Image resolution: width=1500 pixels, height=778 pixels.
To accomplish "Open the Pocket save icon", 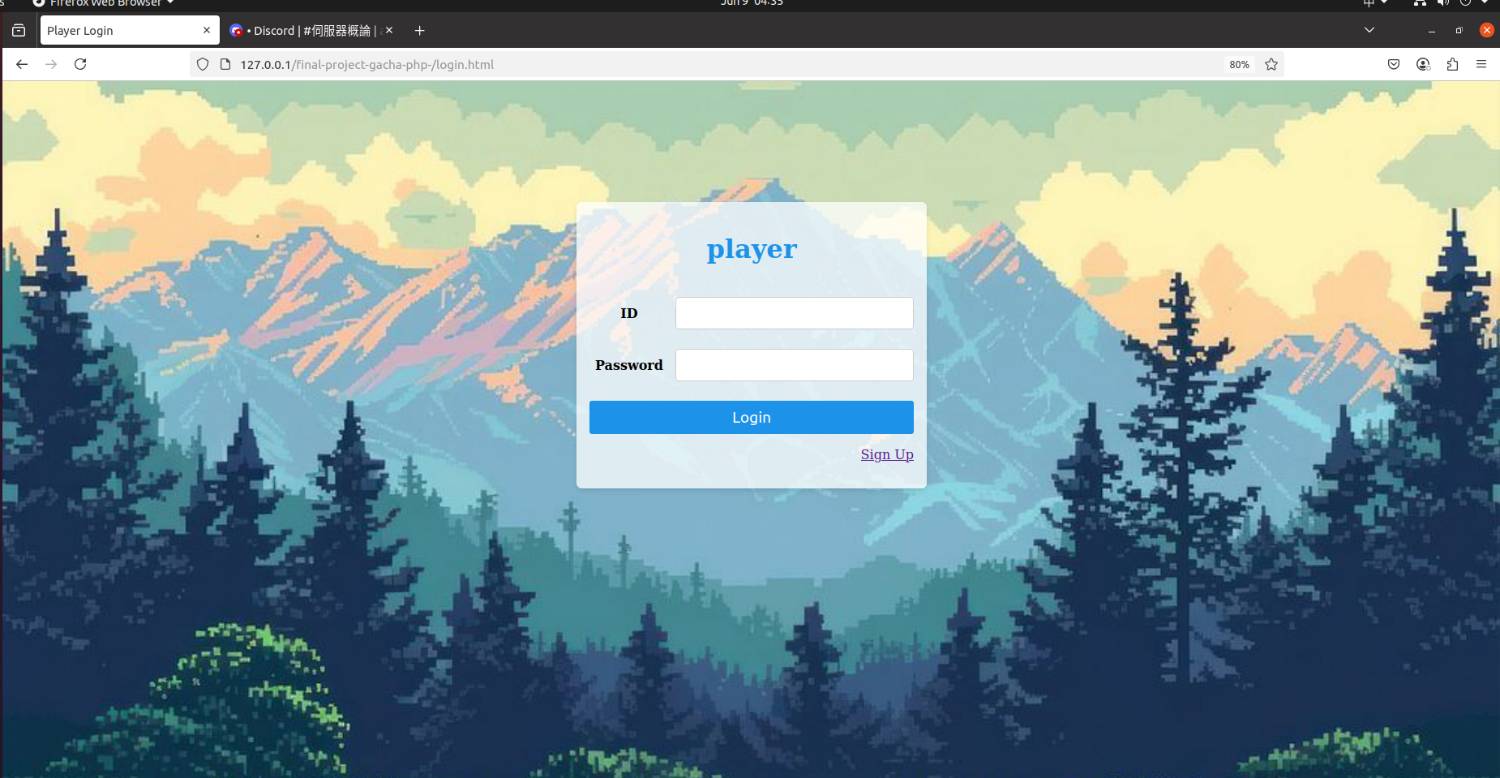I will pyautogui.click(x=1393, y=64).
